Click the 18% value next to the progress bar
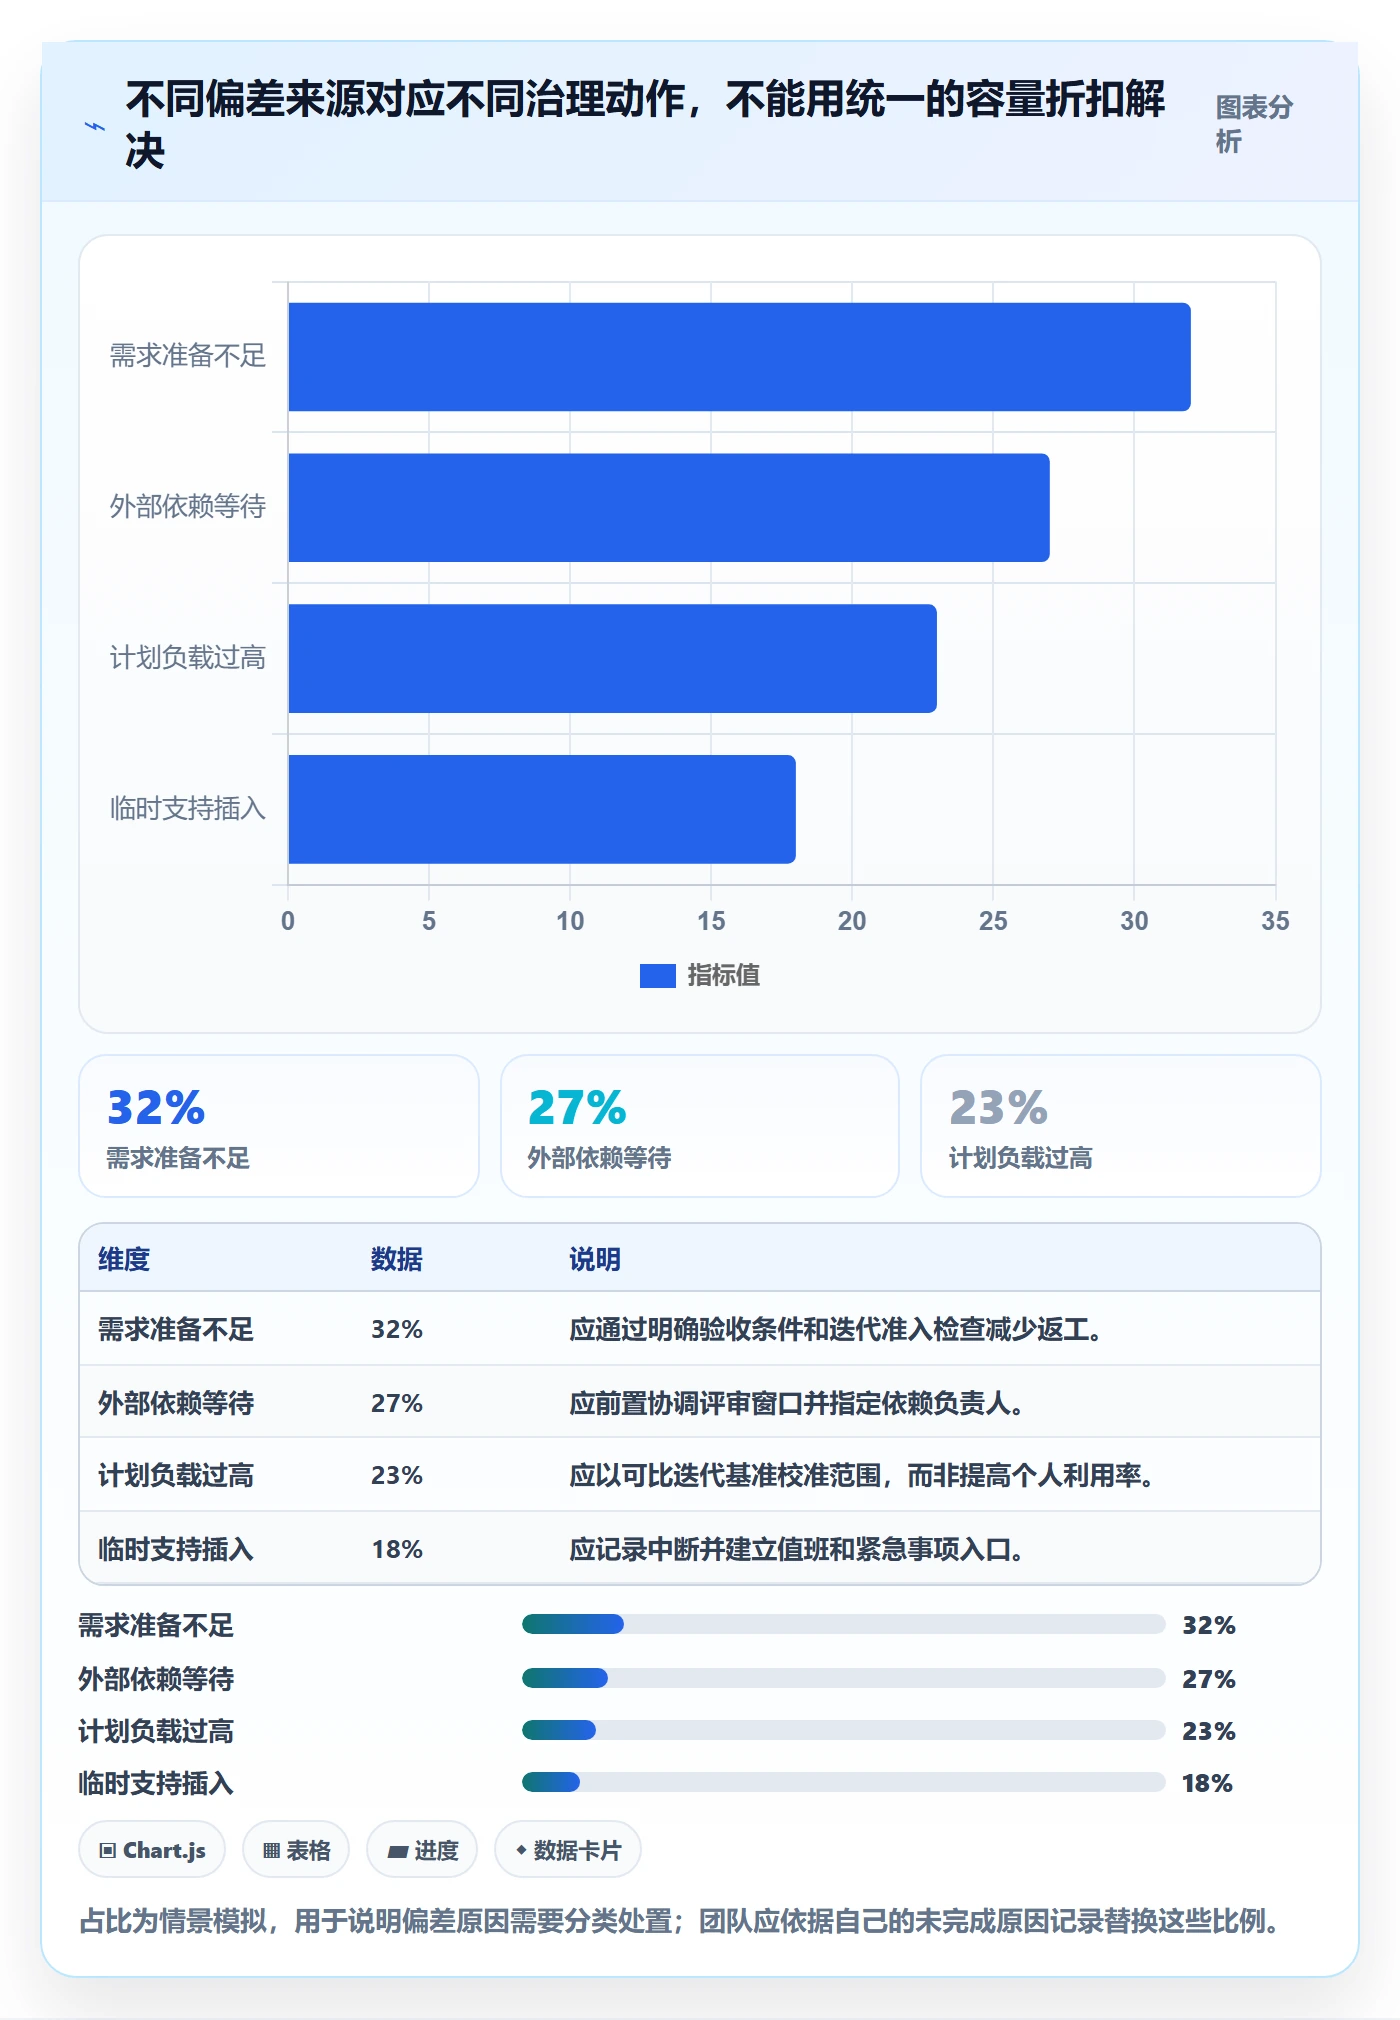This screenshot has width=1400, height=2020. click(1207, 1783)
